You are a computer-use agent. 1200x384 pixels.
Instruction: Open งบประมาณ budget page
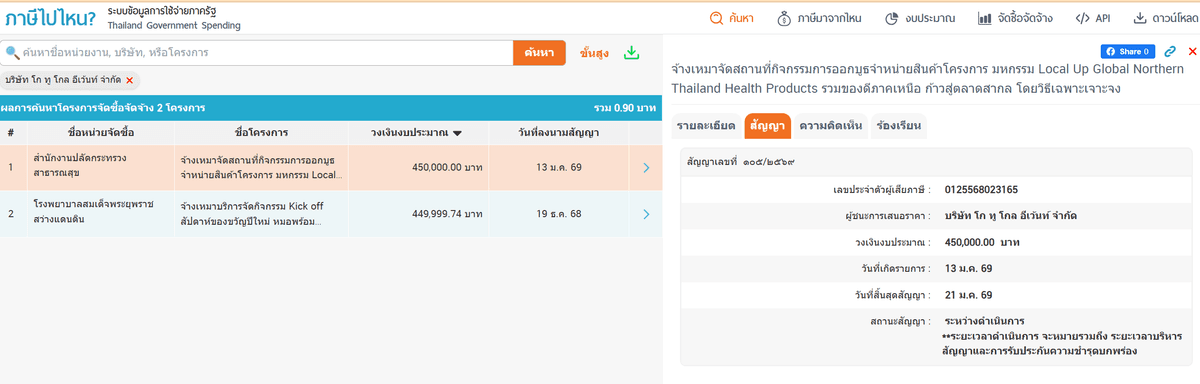click(920, 18)
